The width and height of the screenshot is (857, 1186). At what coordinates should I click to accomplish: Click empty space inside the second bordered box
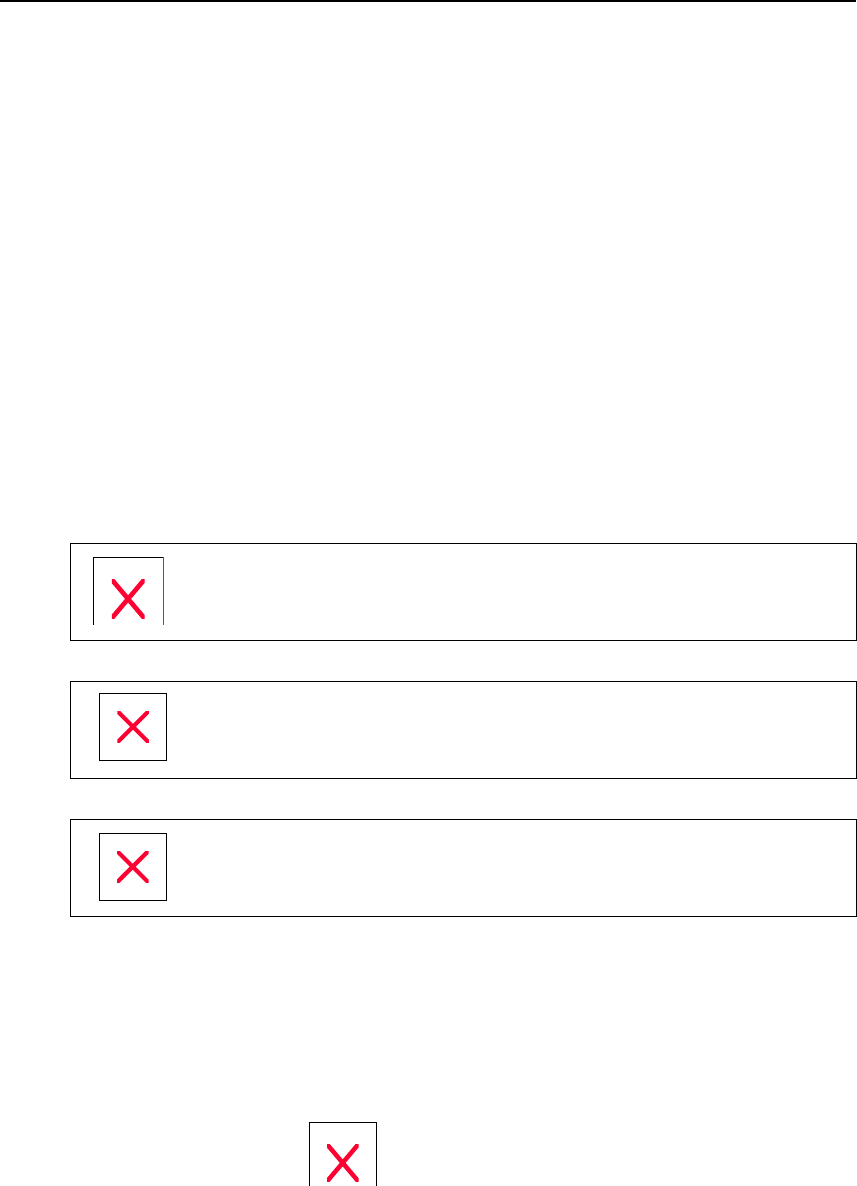[500, 730]
